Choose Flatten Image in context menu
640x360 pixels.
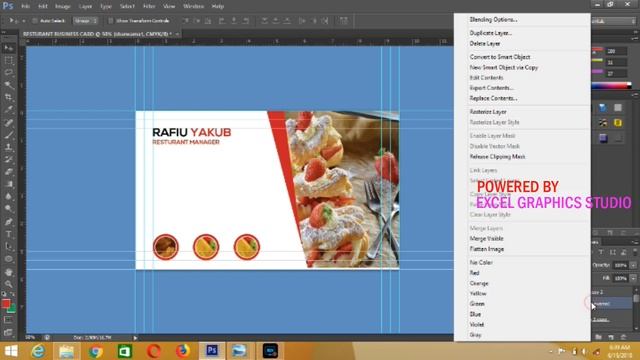(x=487, y=249)
